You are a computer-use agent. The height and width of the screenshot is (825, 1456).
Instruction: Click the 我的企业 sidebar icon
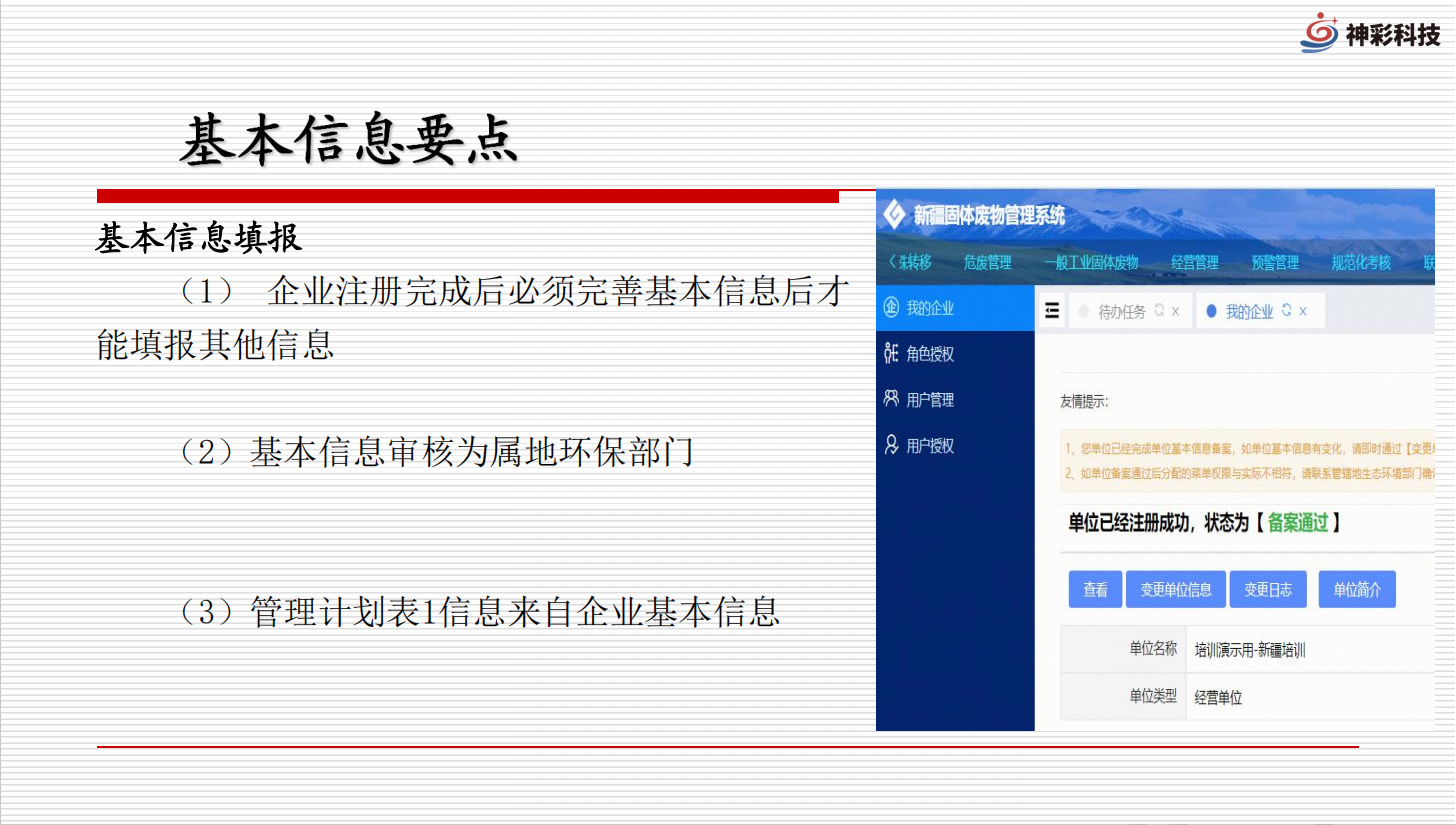pyautogui.click(x=891, y=308)
